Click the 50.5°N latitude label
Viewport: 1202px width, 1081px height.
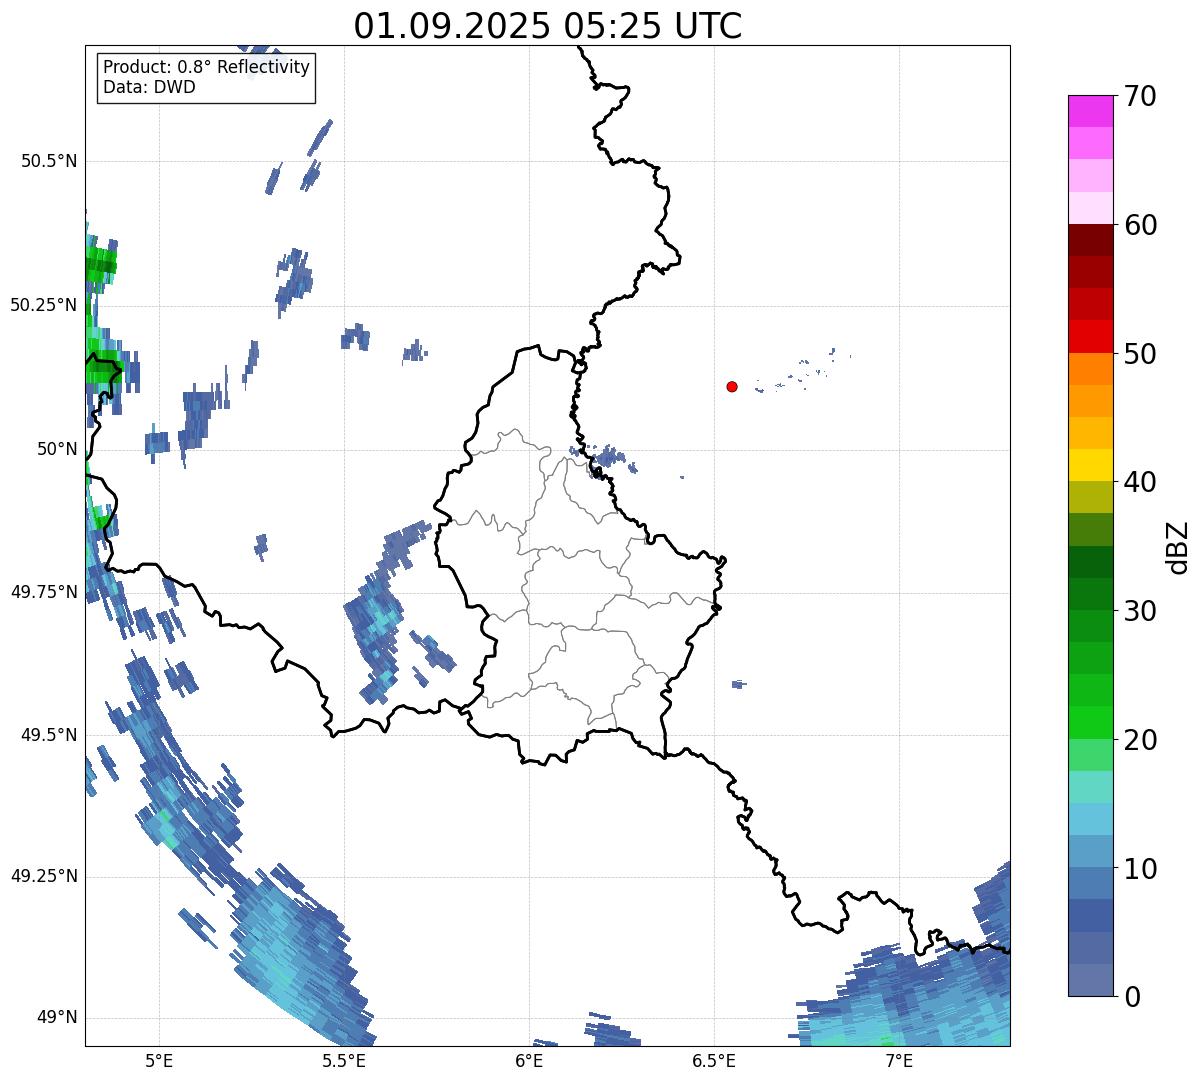point(49,161)
